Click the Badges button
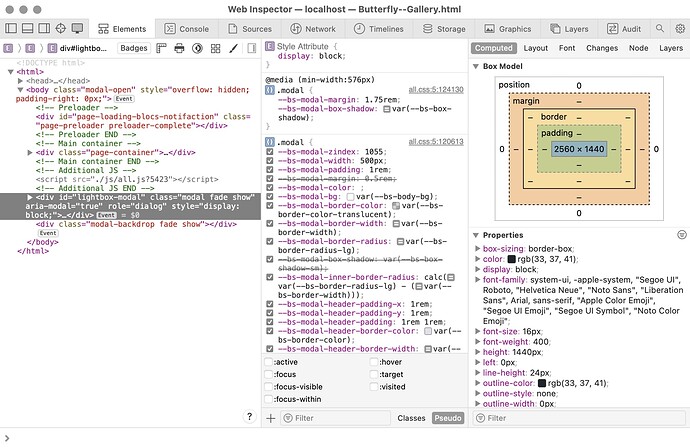690x448 pixels. click(x=133, y=47)
